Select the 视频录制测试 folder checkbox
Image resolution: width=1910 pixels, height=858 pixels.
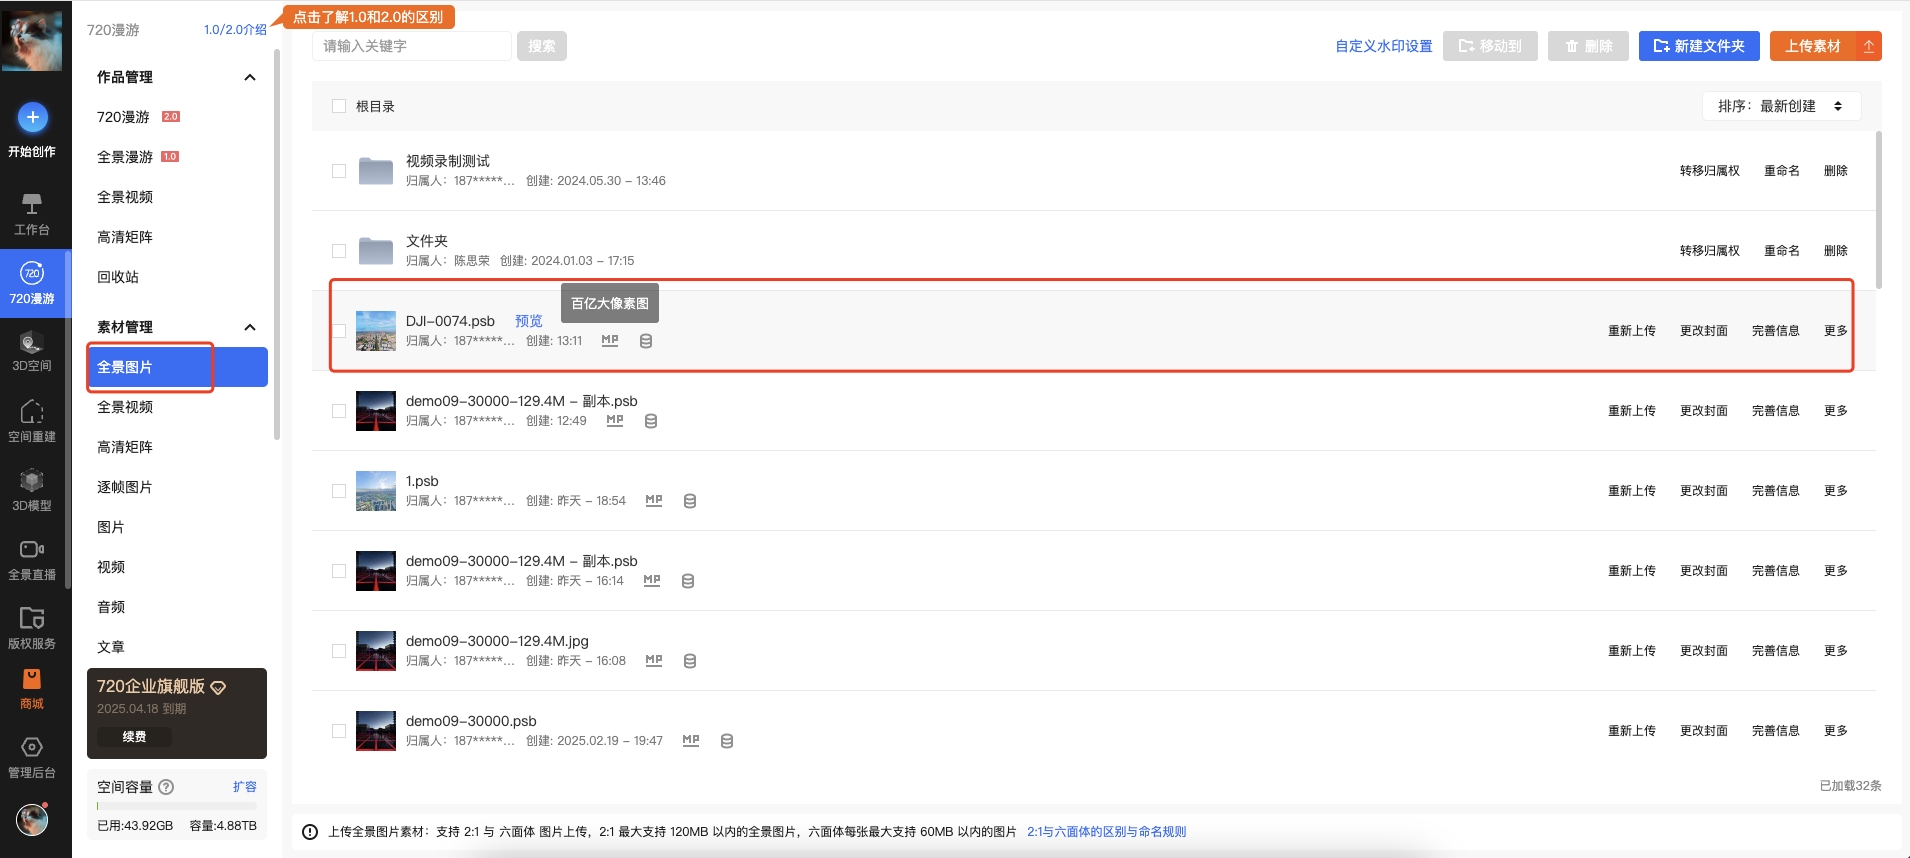pyautogui.click(x=339, y=171)
